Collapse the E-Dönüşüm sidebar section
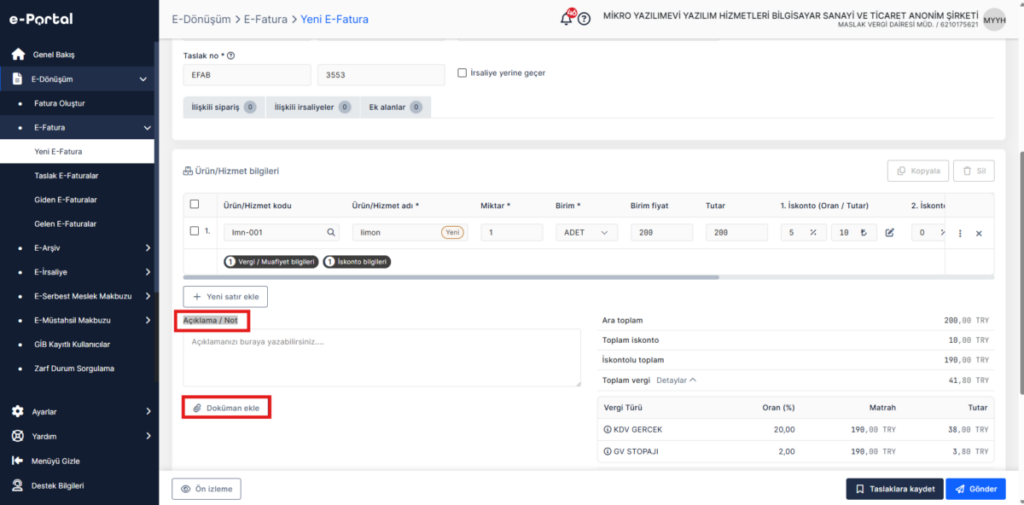The height and width of the screenshot is (505, 1024). 143,79
